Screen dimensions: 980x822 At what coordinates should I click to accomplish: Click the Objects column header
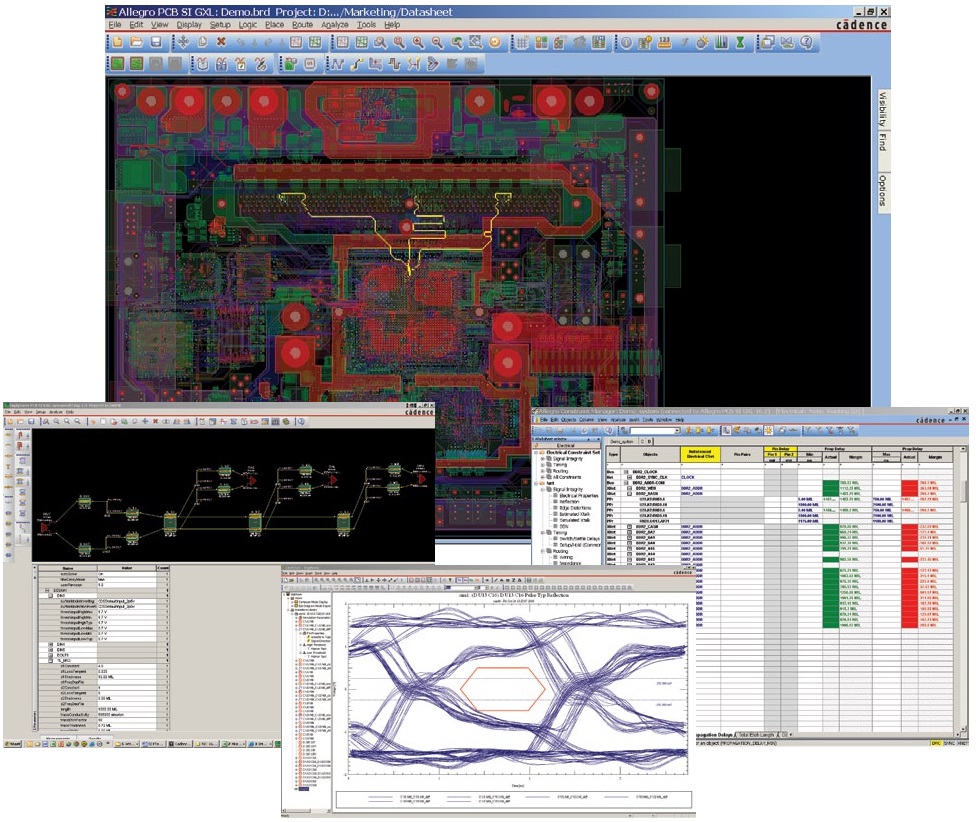pos(650,454)
